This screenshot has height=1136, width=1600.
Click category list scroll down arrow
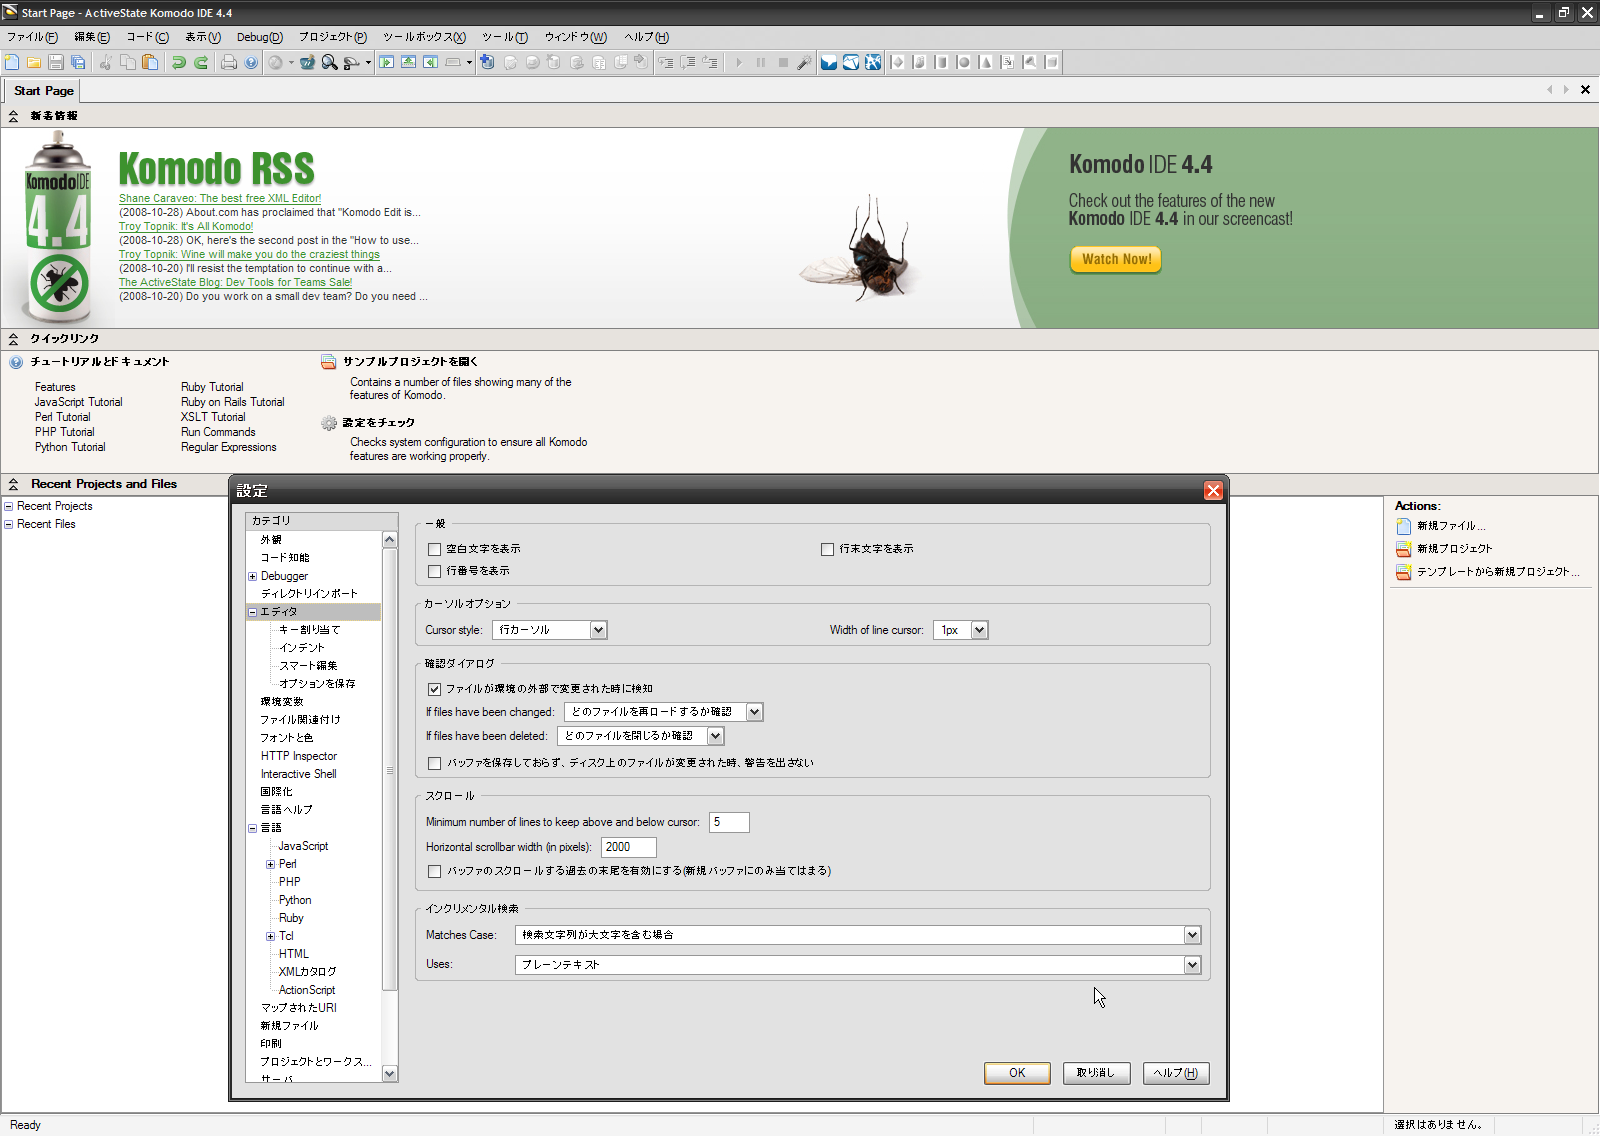coord(390,1073)
